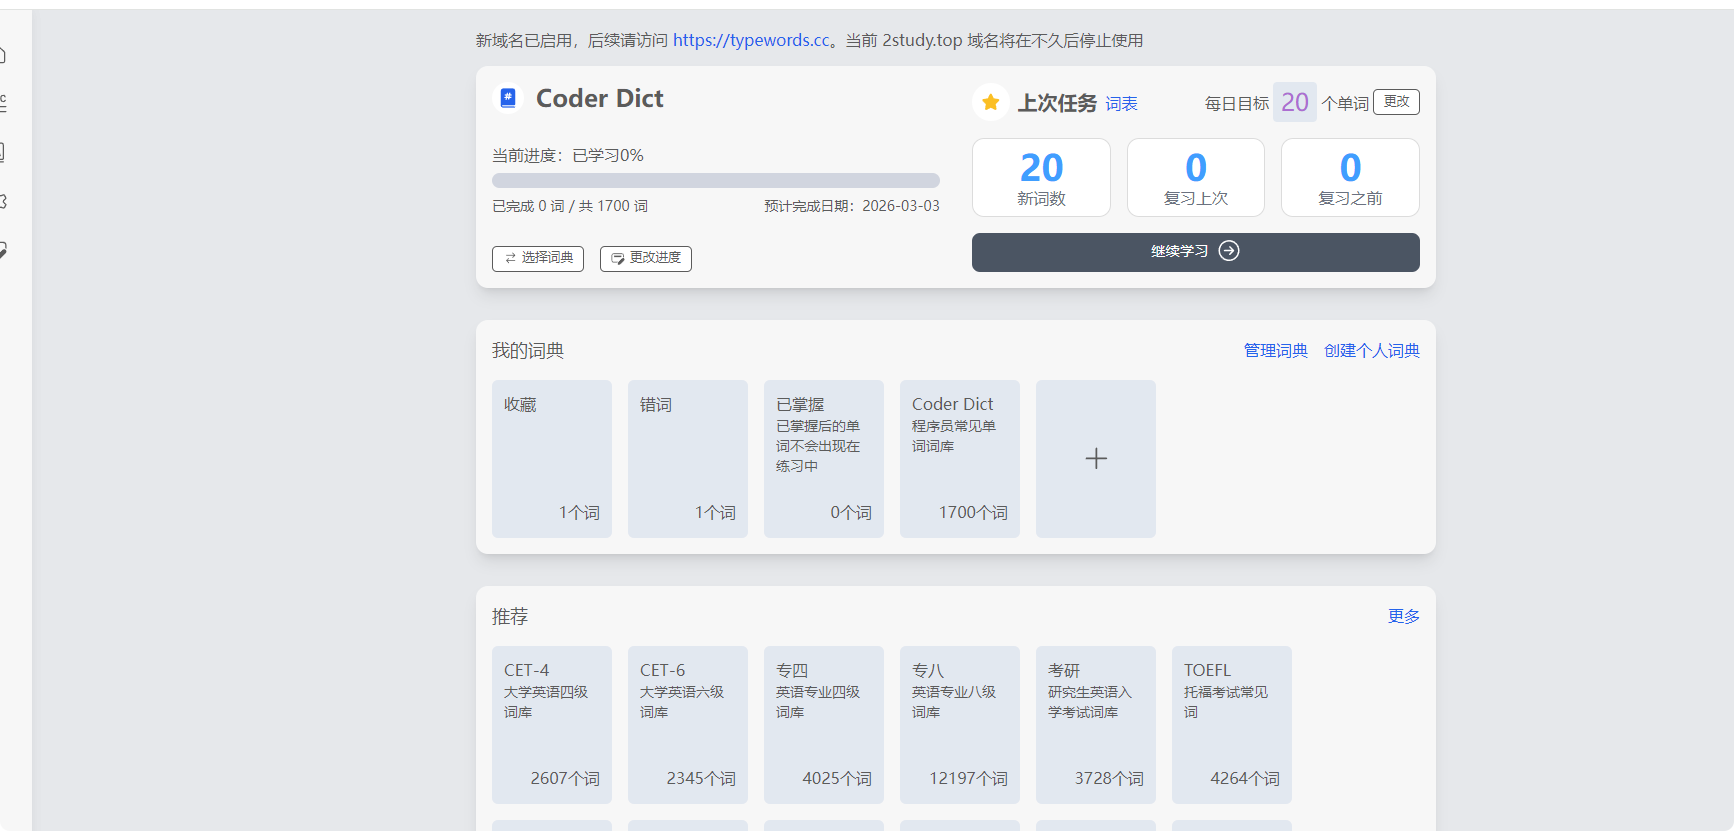Click the 我的词典 section heading

click(x=528, y=351)
